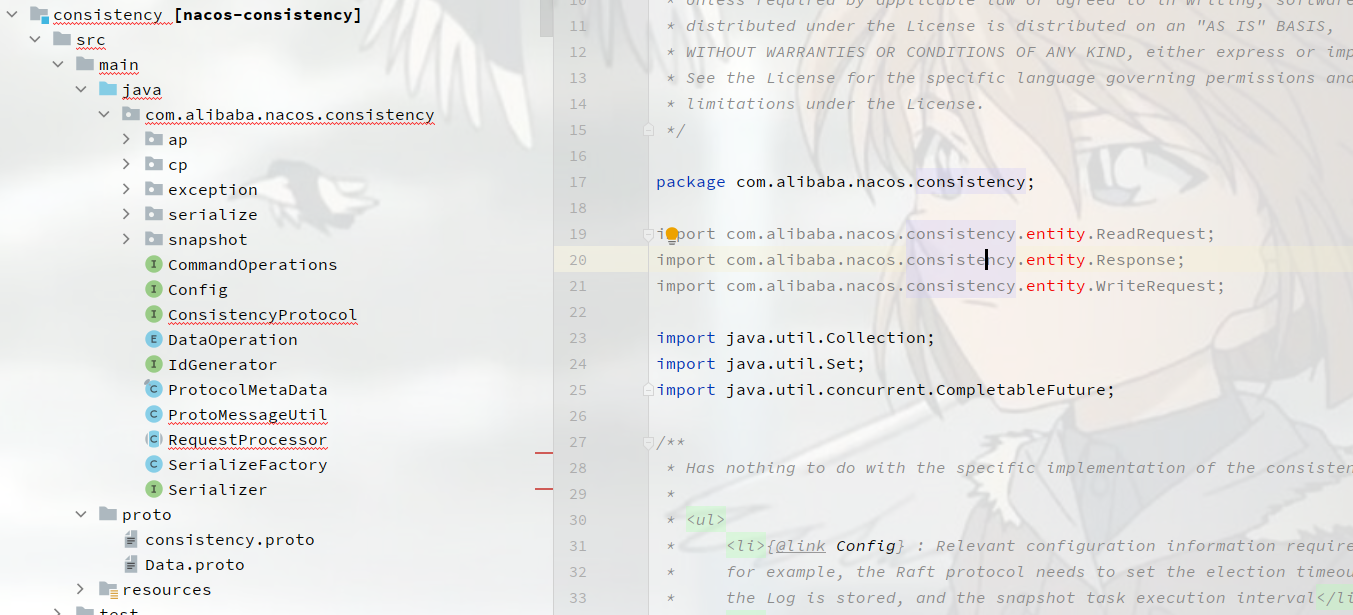Click the SerializeFactory class icon
This screenshot has width=1353, height=615.
pos(153,465)
